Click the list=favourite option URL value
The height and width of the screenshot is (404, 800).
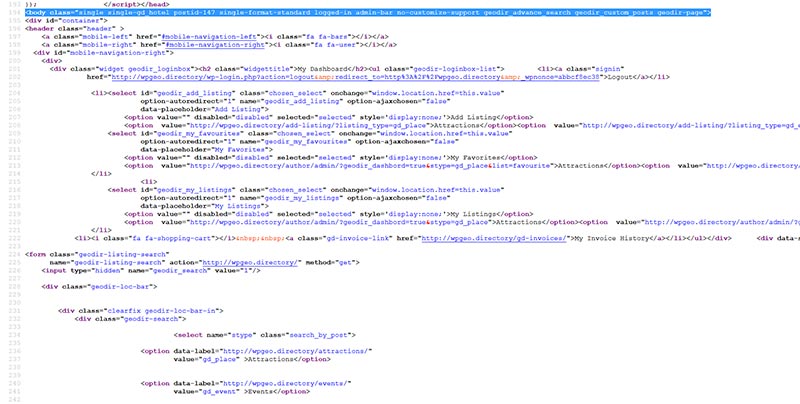click(372, 166)
